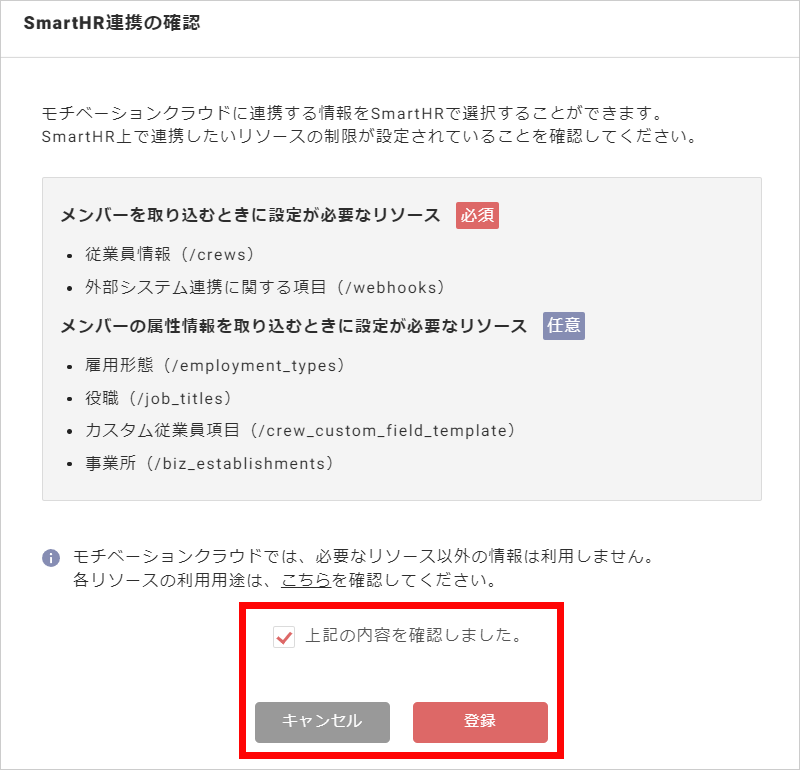The width and height of the screenshot is (800, 770).
Task: Click the blue info icon beside the note
Action: click(x=51, y=557)
